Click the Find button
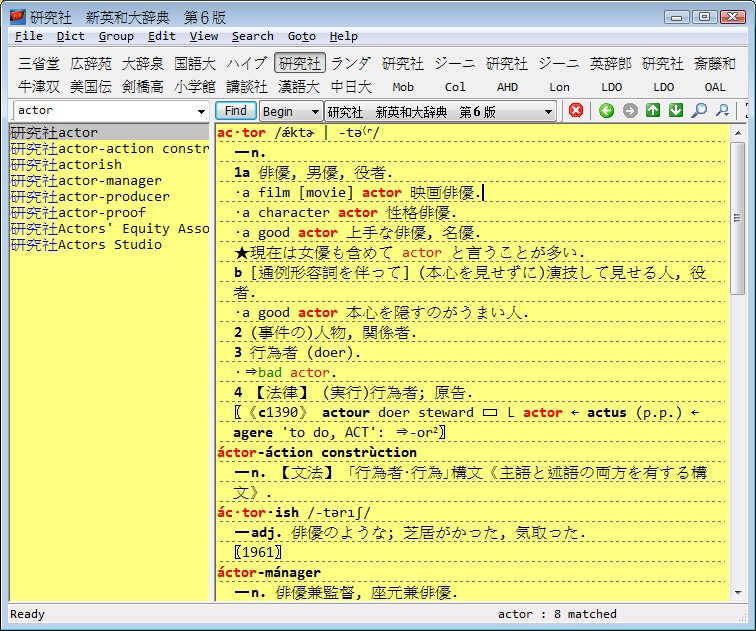Viewport: 756px width, 631px height. click(x=236, y=111)
